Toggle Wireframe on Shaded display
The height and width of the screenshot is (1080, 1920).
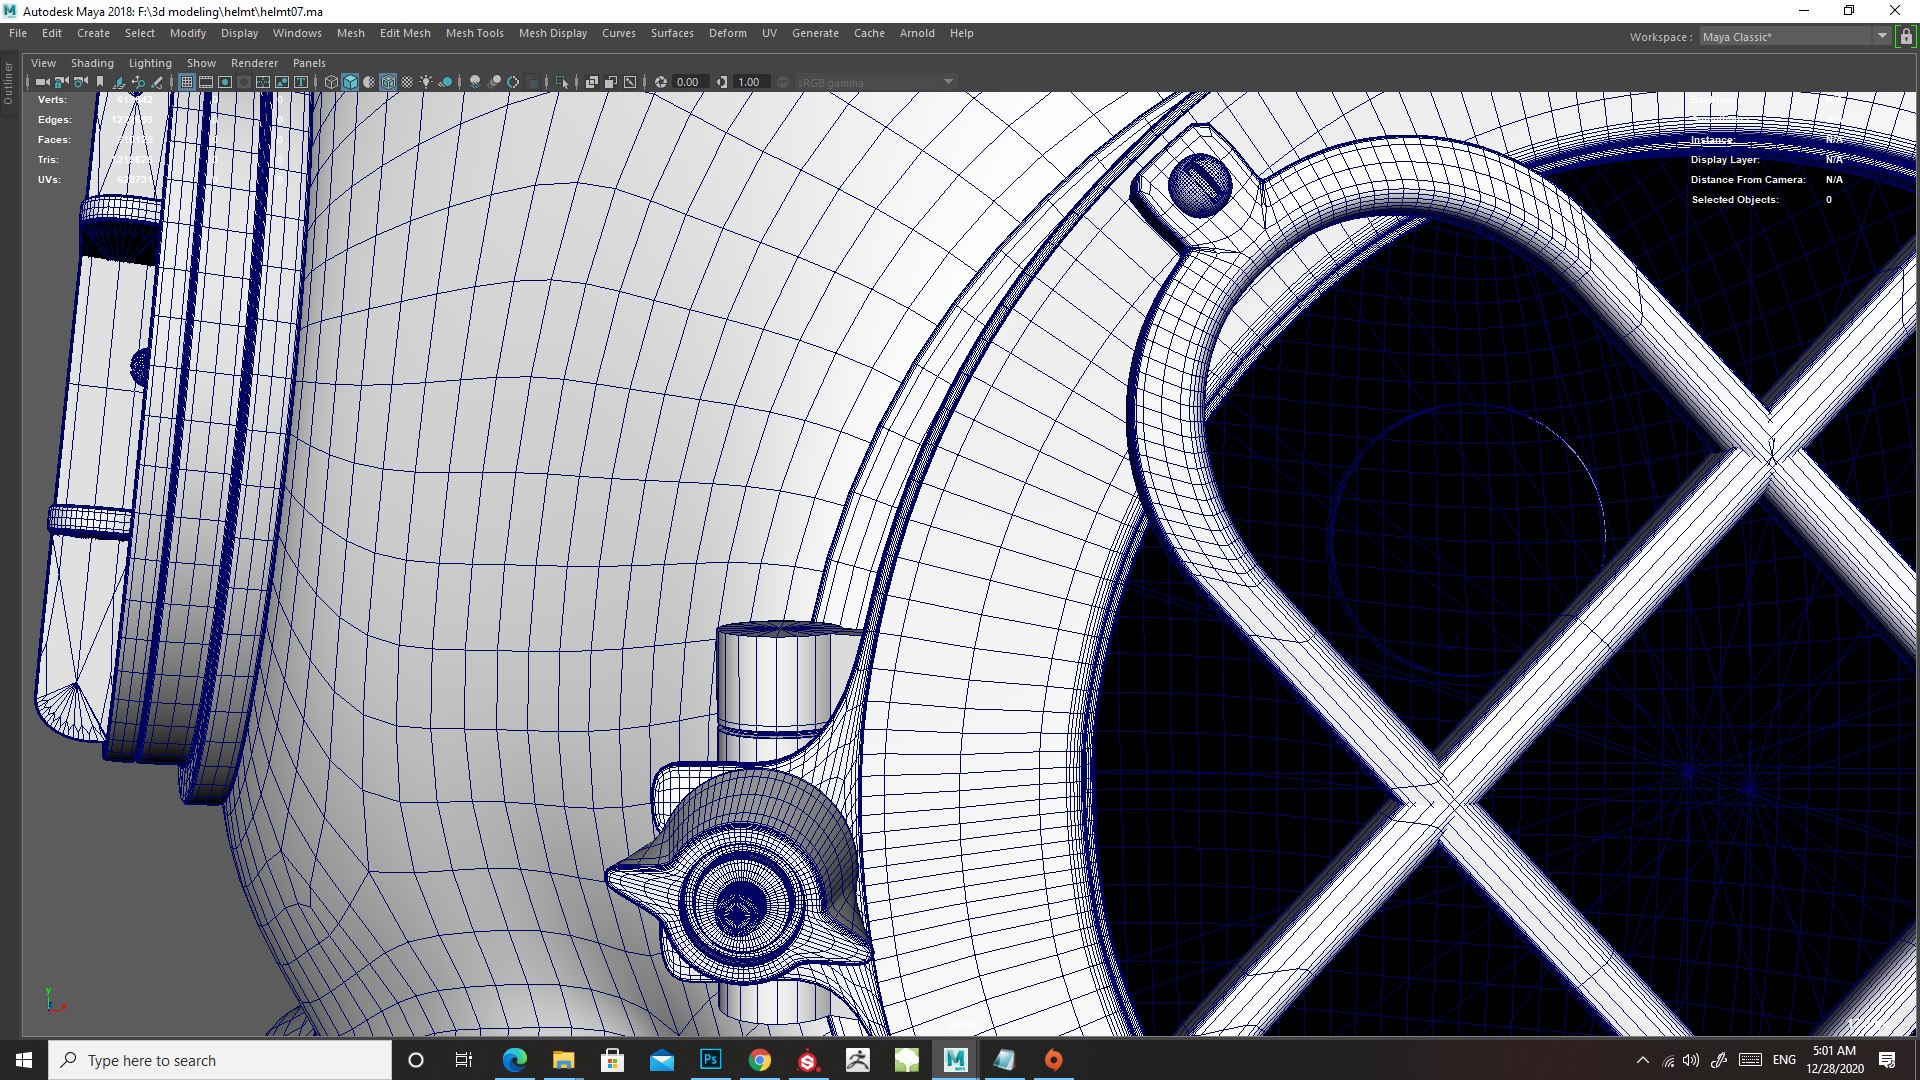pos(388,82)
